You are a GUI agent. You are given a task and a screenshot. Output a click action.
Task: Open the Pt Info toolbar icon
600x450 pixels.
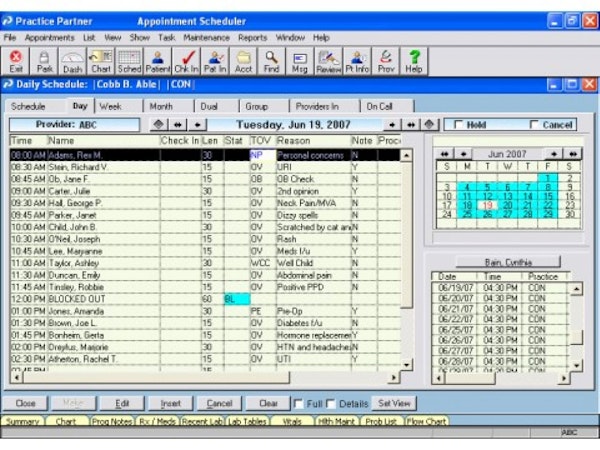click(x=357, y=61)
